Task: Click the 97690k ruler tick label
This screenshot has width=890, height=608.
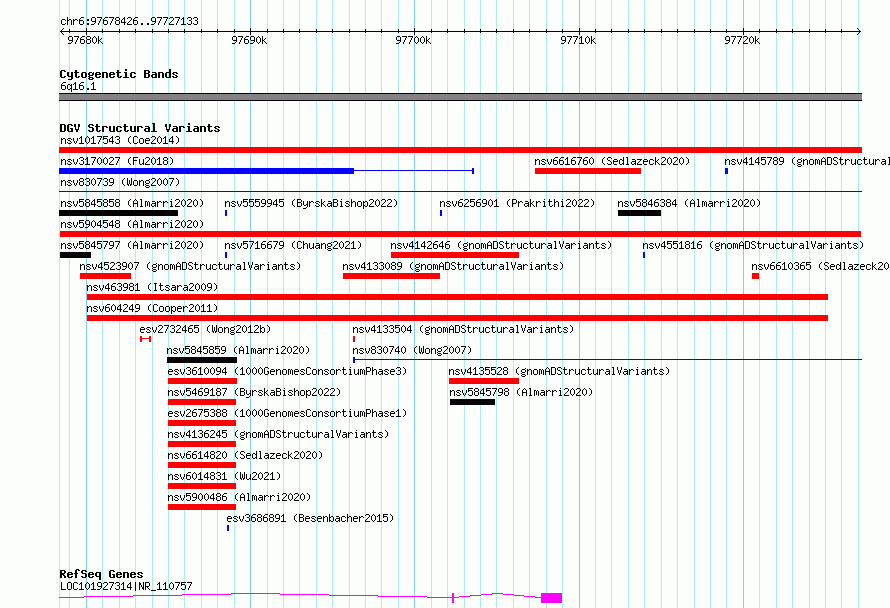Action: [x=249, y=40]
